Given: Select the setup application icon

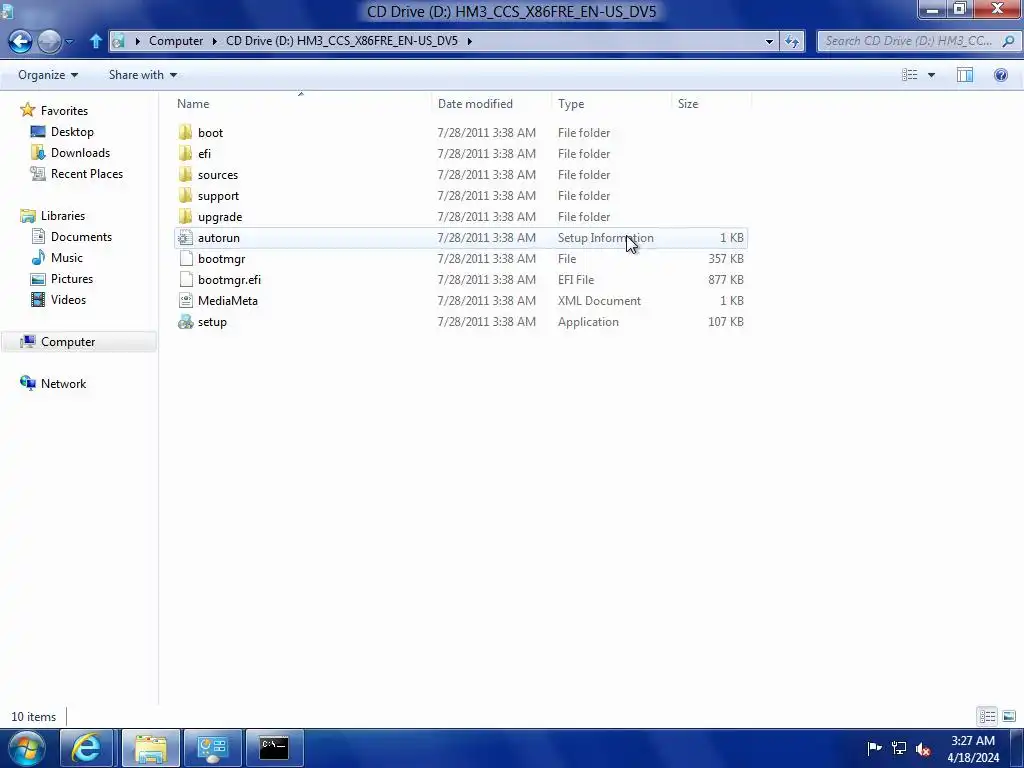Looking at the screenshot, I should coord(186,321).
